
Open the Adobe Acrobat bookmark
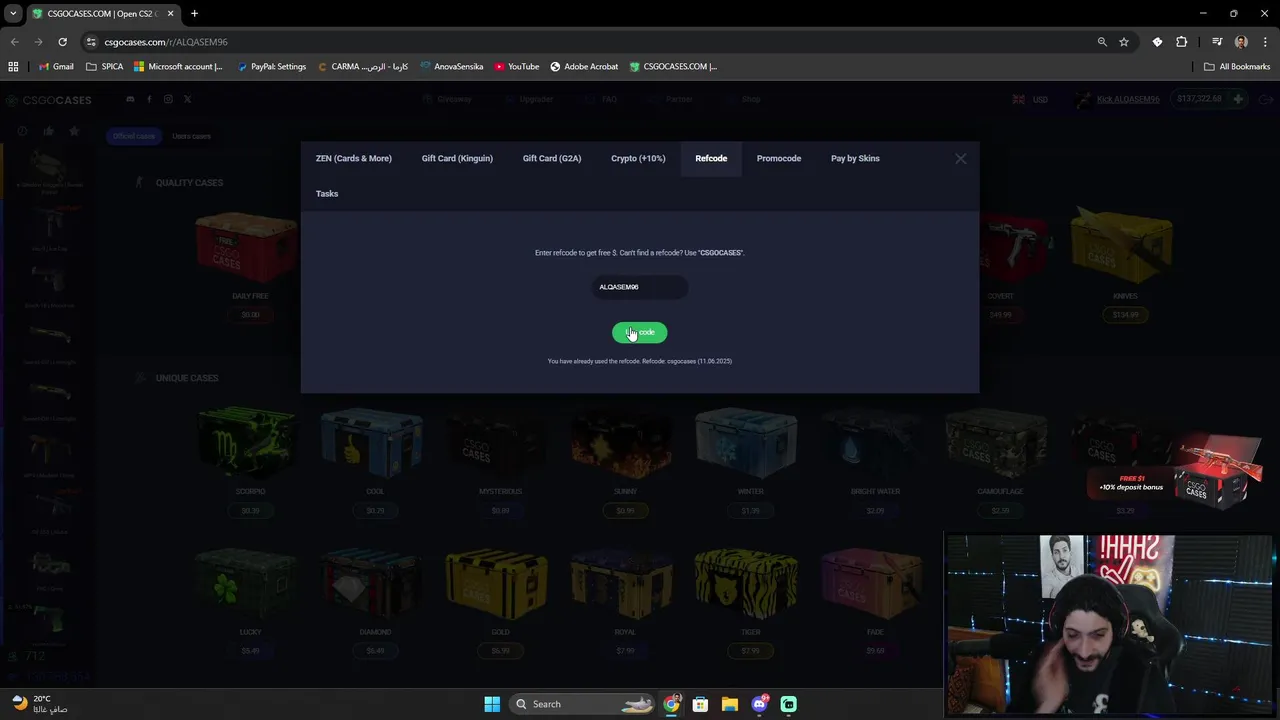tap(584, 66)
